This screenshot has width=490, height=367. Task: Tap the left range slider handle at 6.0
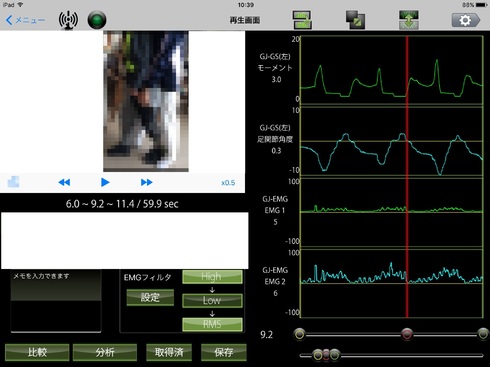tap(300, 334)
